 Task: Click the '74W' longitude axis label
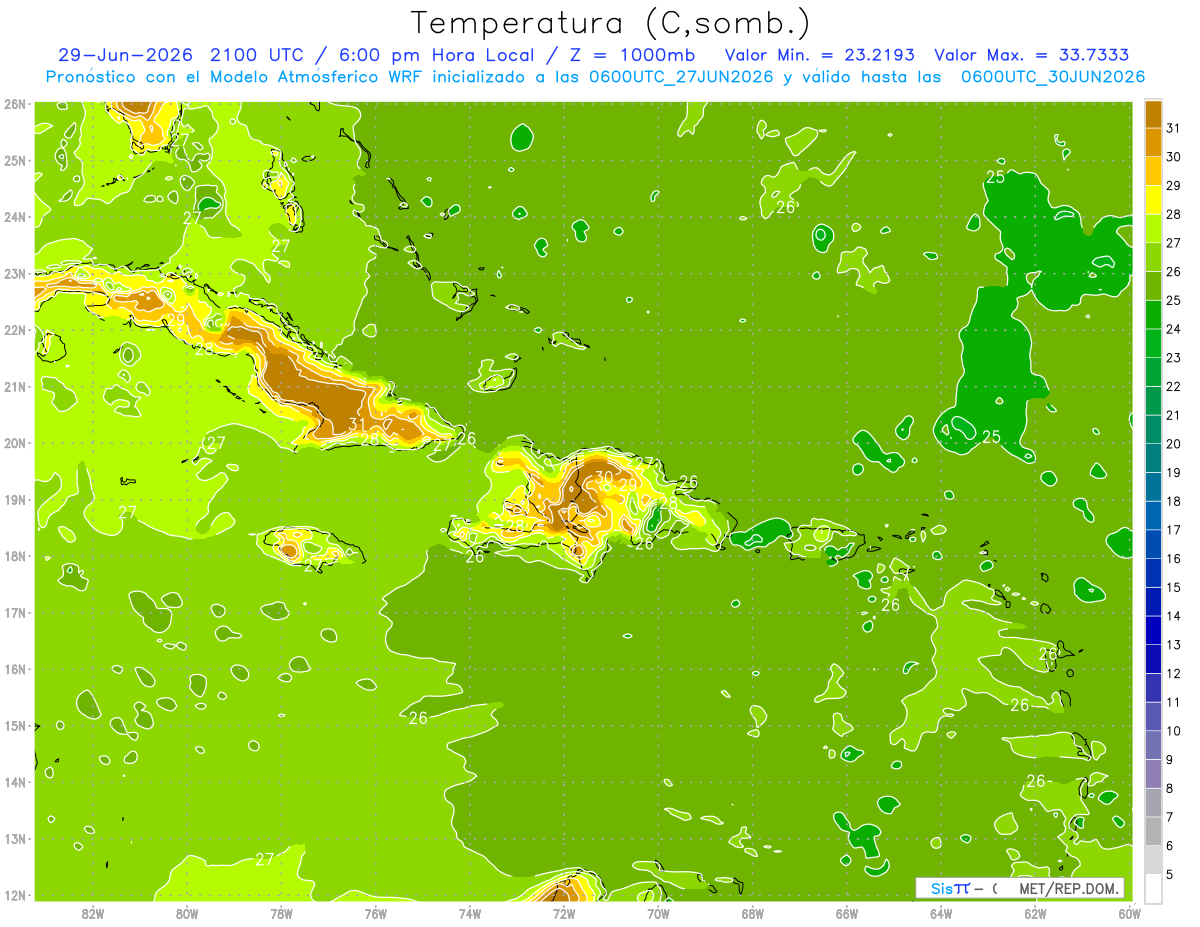[x=470, y=913]
